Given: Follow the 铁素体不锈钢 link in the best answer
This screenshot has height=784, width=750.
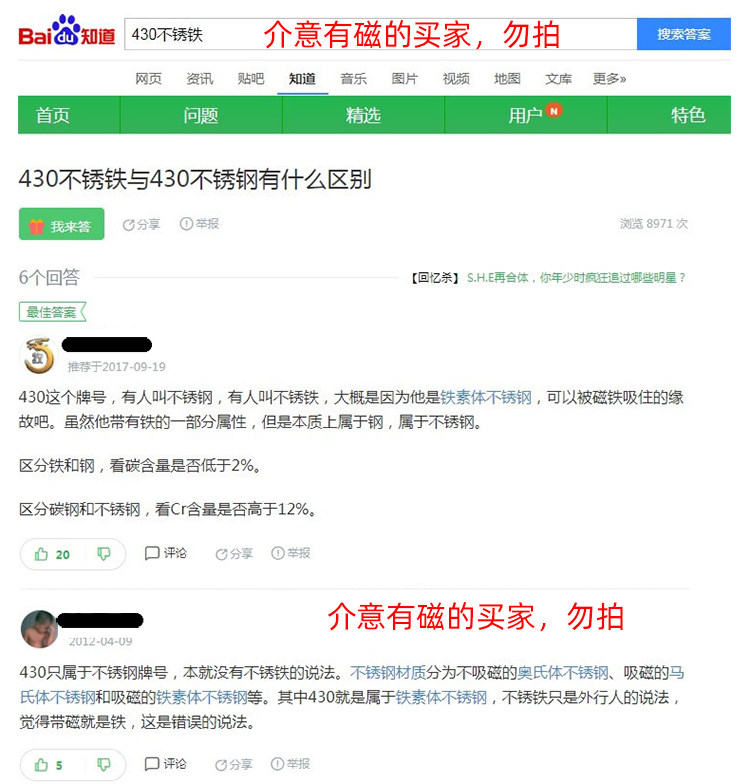Looking at the screenshot, I should click(x=486, y=398).
